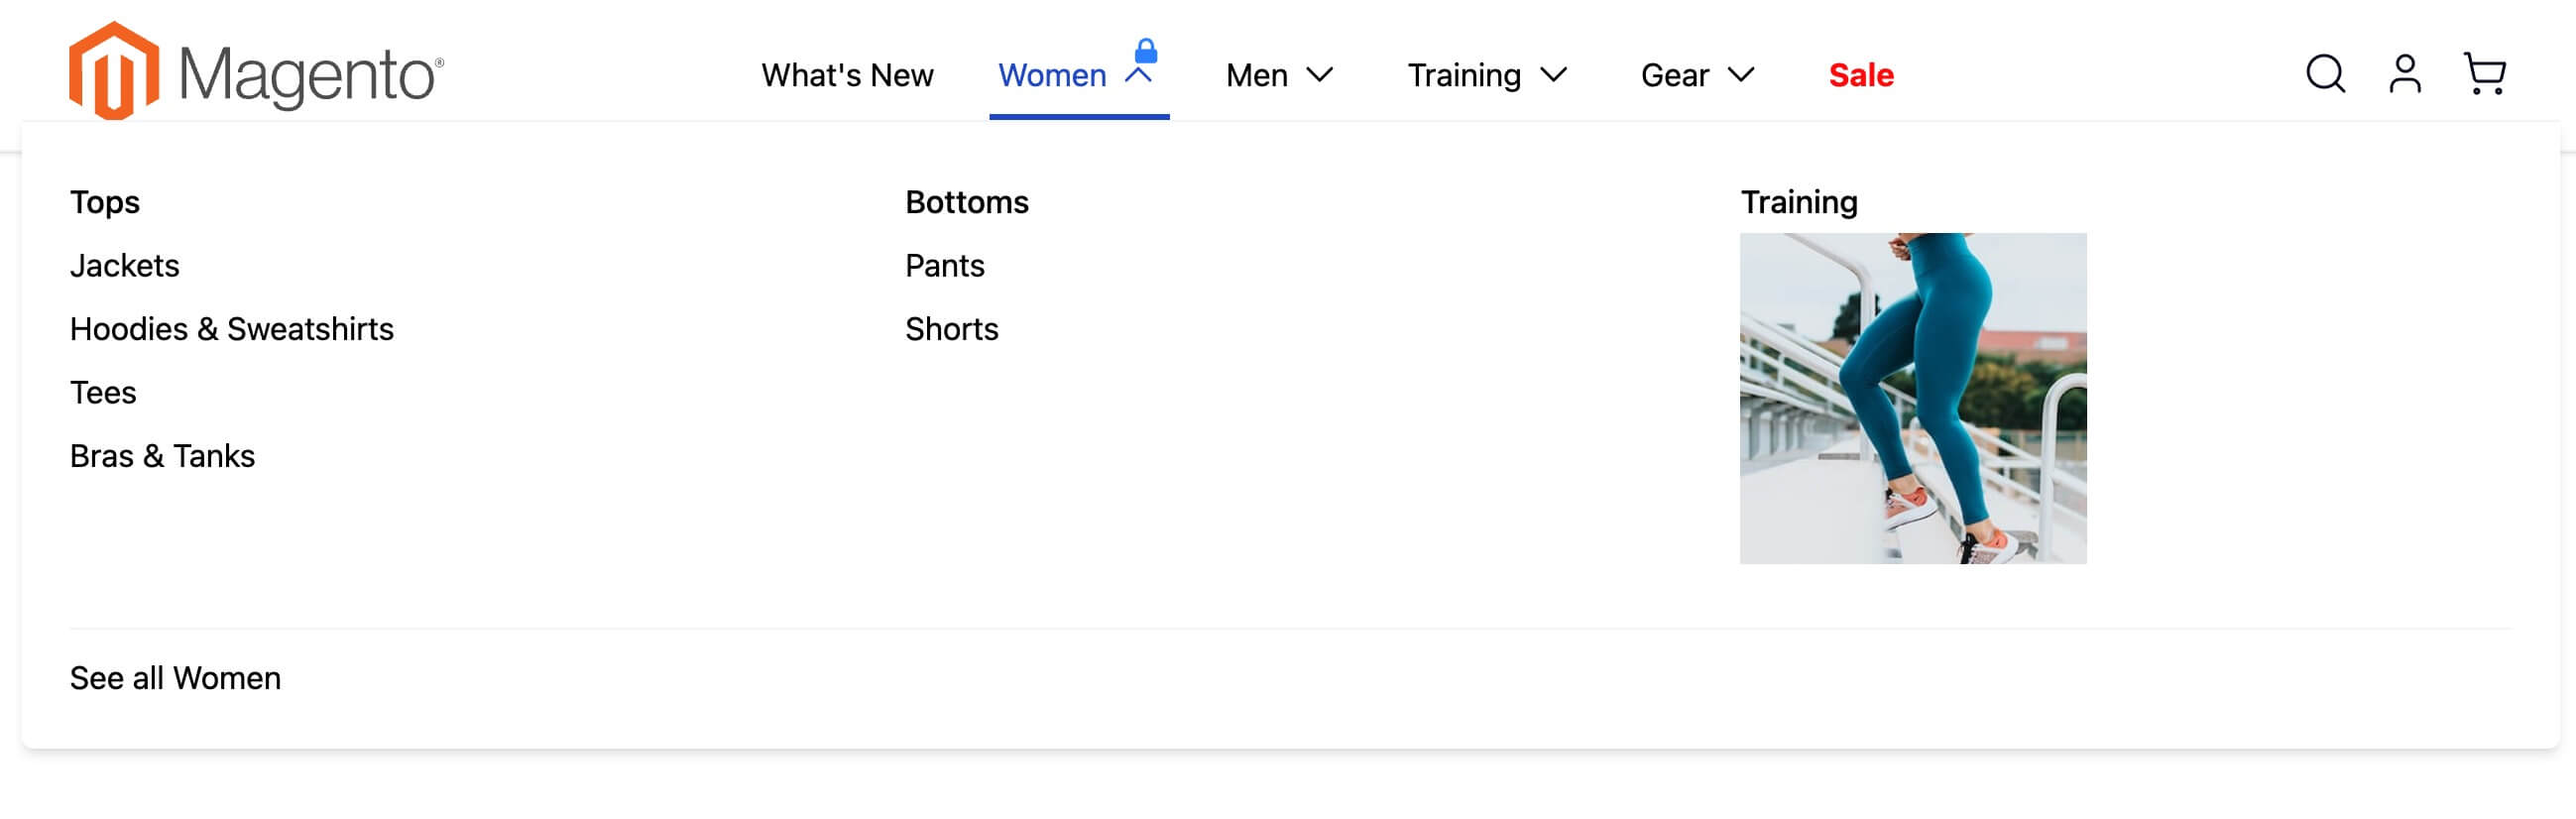Open the shopping cart icon
The image size is (2576, 819).
2484,74
